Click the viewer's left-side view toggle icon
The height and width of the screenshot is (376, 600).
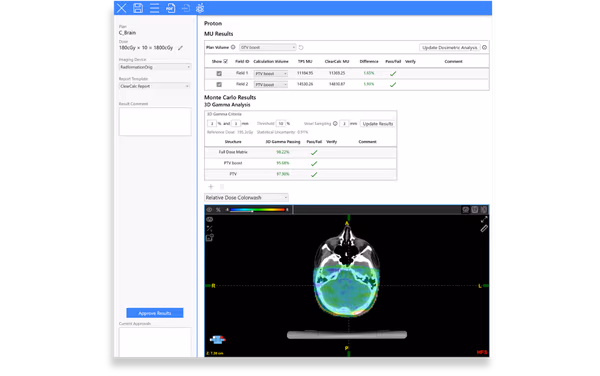point(209,220)
